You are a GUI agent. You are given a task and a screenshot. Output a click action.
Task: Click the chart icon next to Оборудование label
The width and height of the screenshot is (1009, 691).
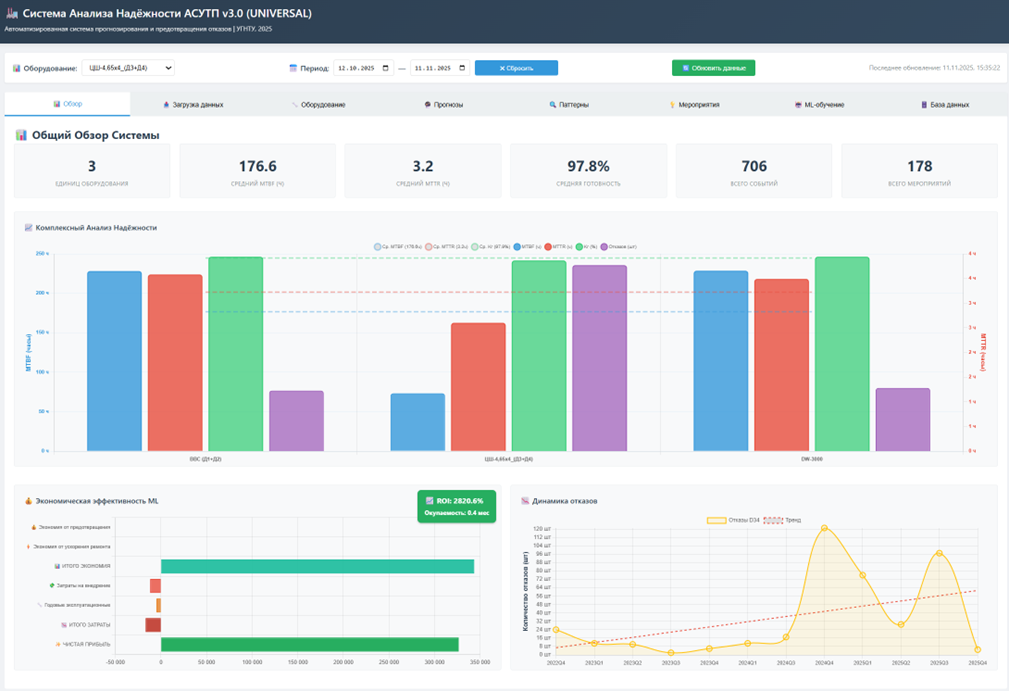(17, 68)
